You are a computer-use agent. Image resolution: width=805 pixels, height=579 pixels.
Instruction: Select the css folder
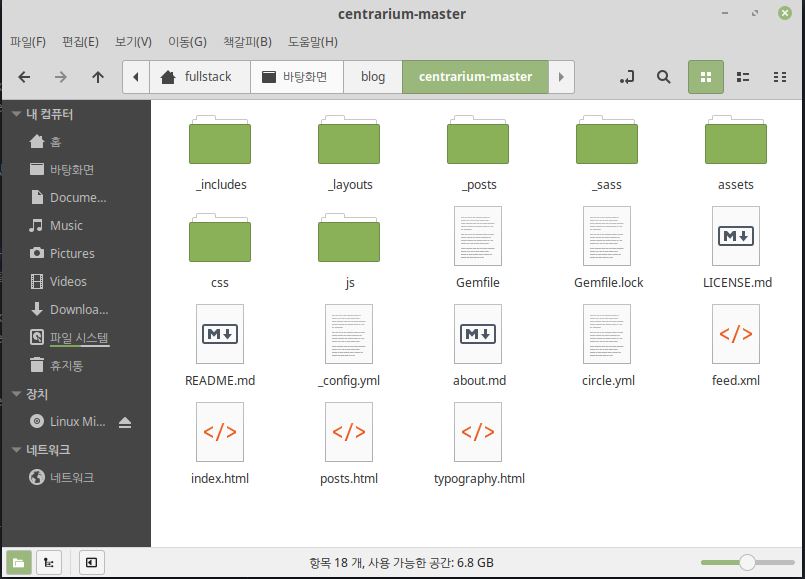click(x=220, y=251)
